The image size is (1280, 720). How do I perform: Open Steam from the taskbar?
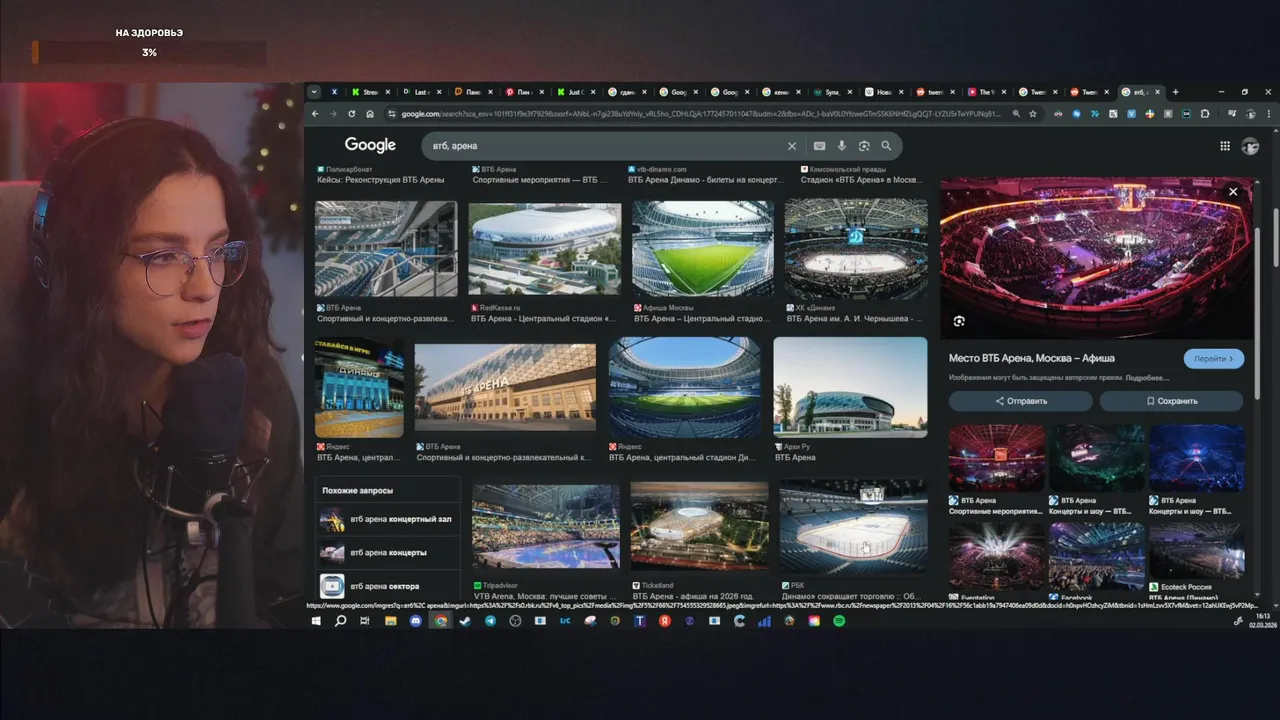(x=465, y=621)
